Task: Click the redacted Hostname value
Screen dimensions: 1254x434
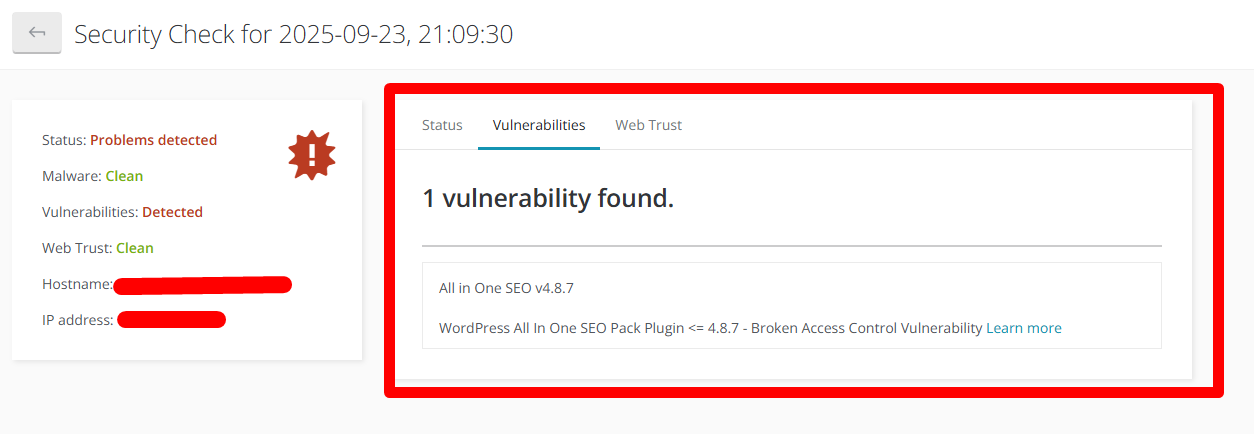Action: tap(203, 285)
